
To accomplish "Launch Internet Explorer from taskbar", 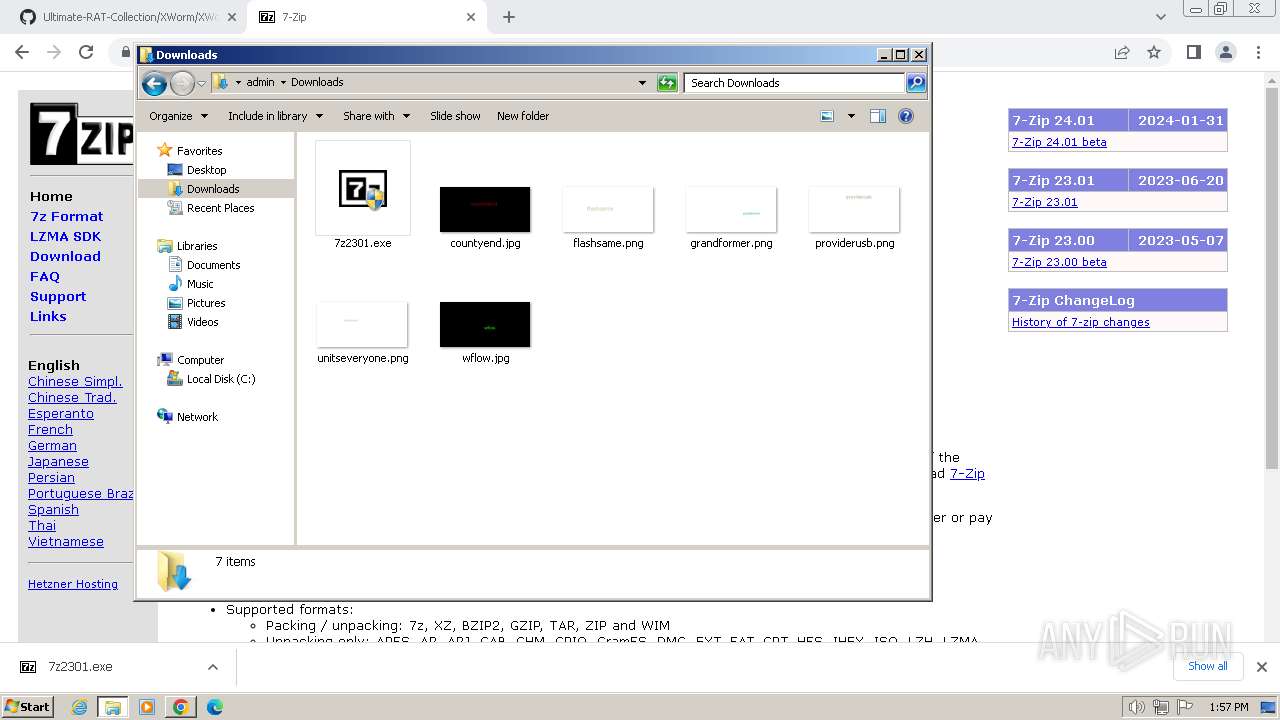I will pyautogui.click(x=79, y=707).
